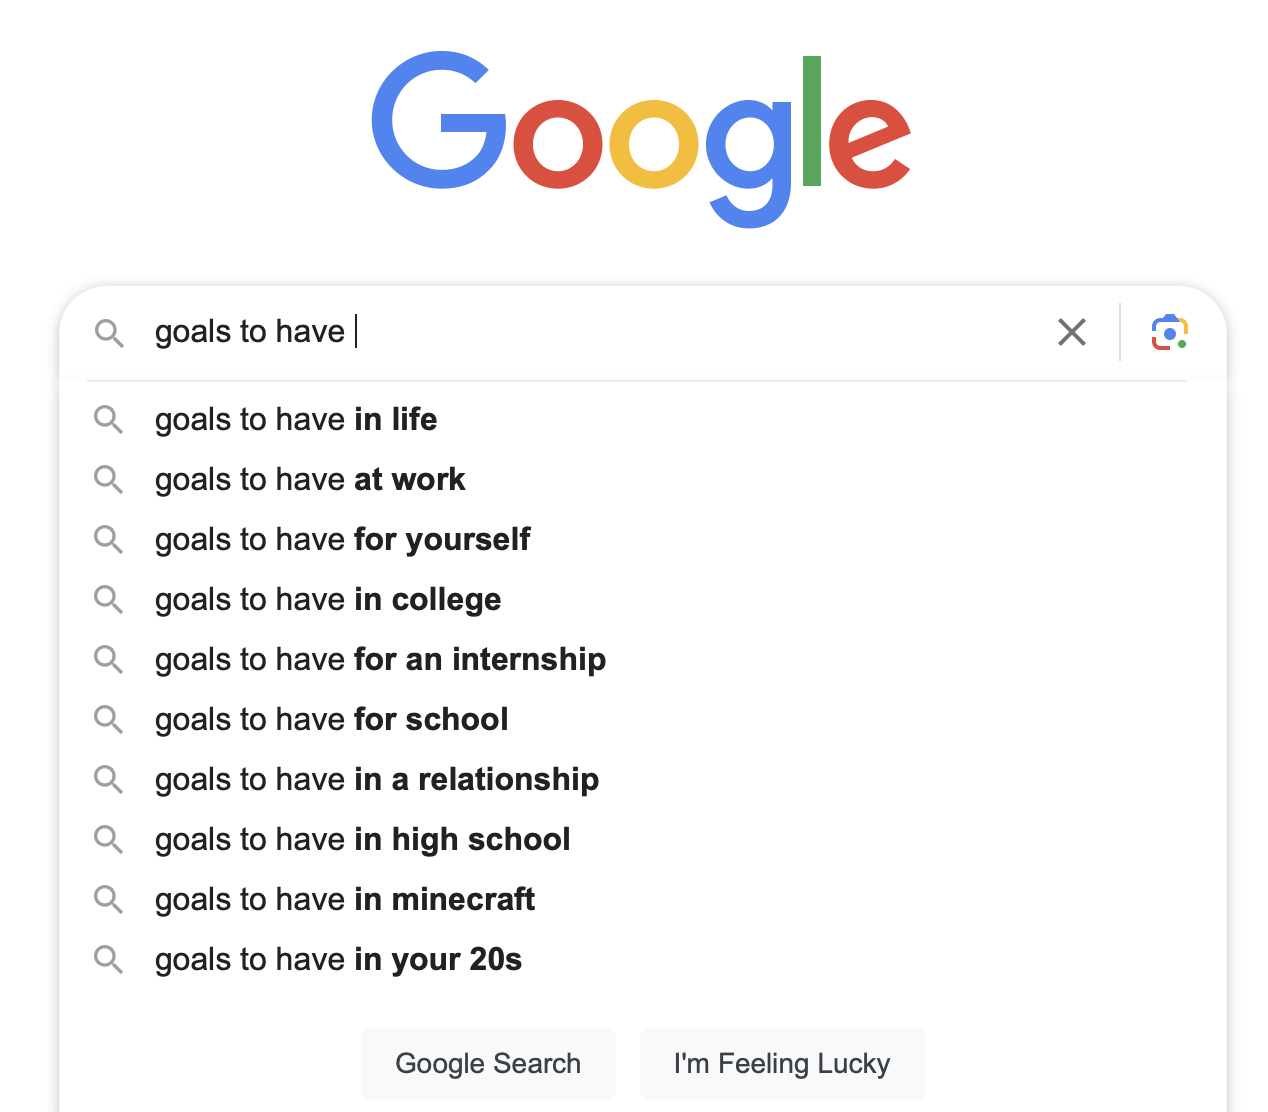The height and width of the screenshot is (1112, 1268).
Task: Pick "goals to have in a relationship"
Action: tap(377, 780)
